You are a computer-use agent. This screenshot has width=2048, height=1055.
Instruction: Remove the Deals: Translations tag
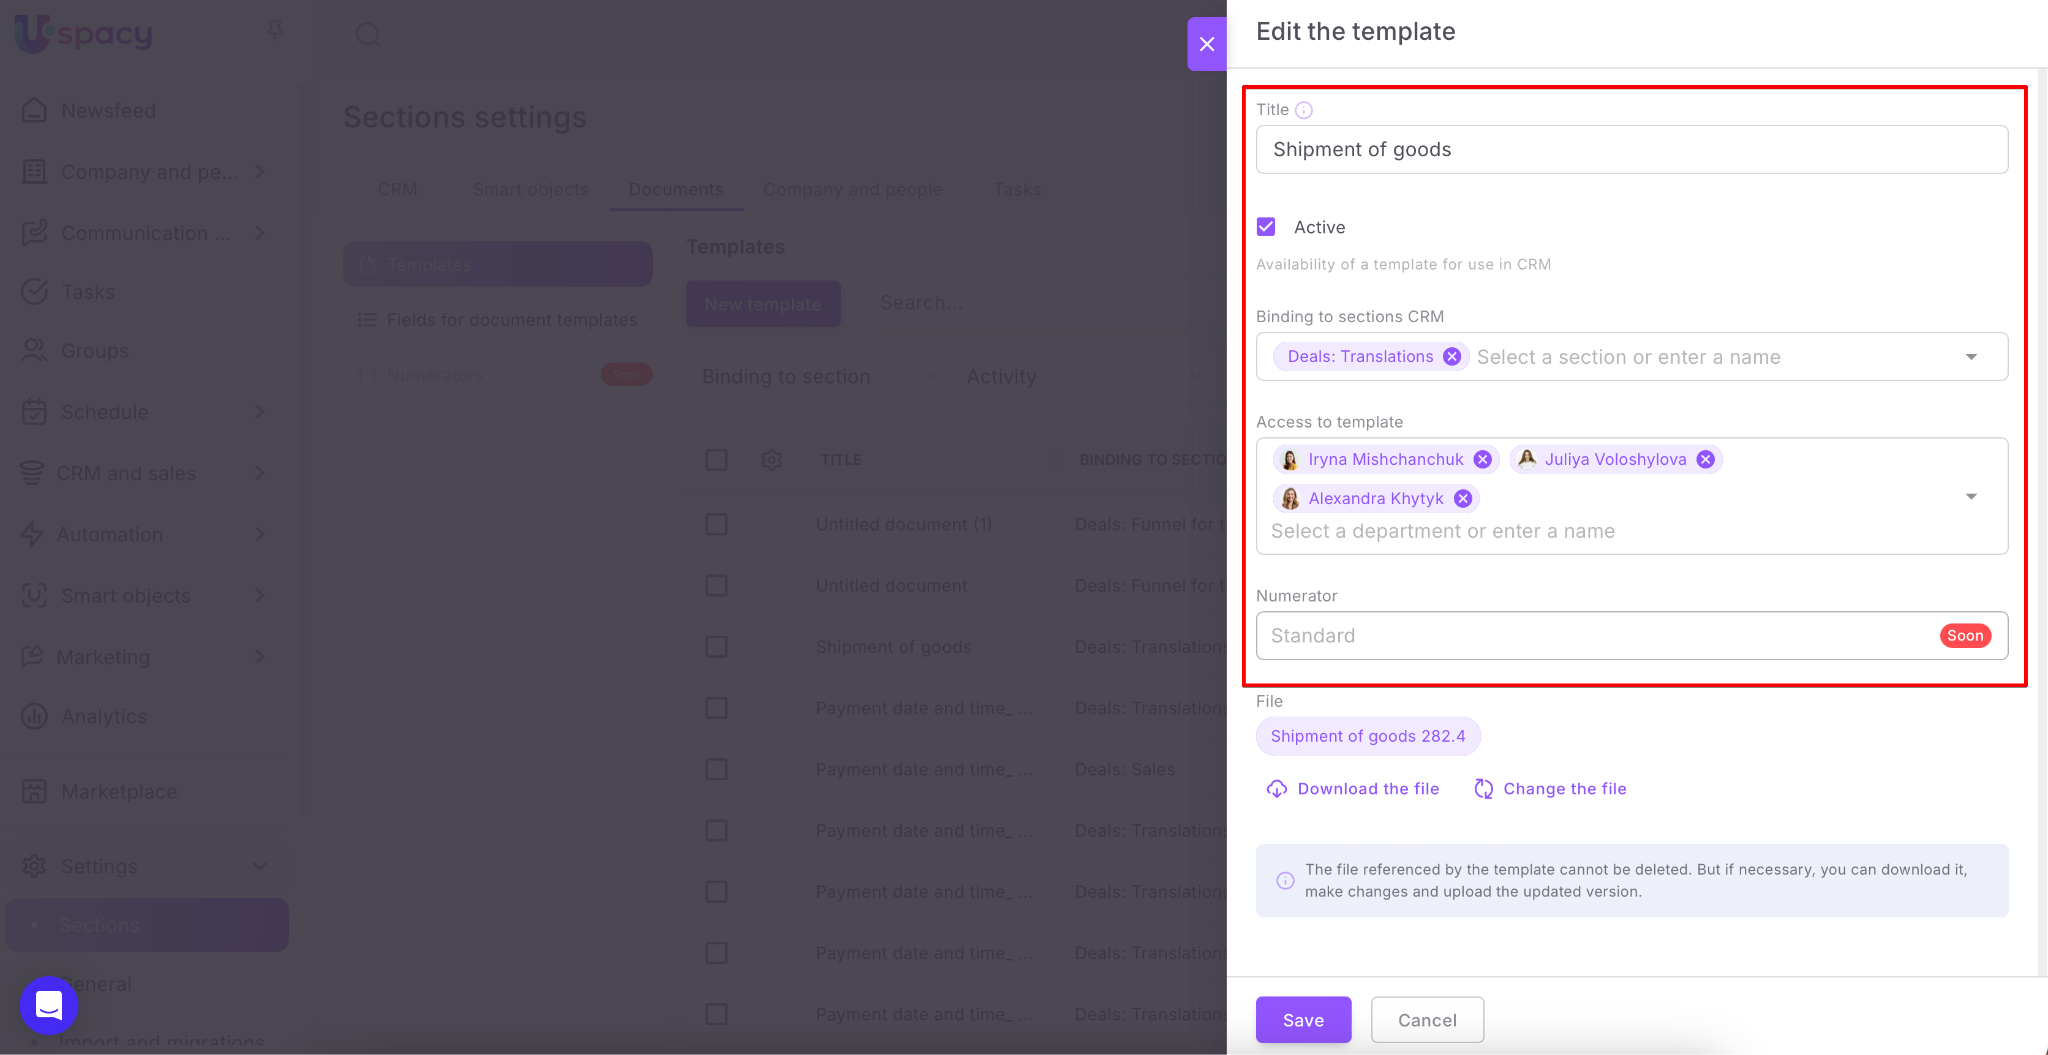[x=1452, y=357]
